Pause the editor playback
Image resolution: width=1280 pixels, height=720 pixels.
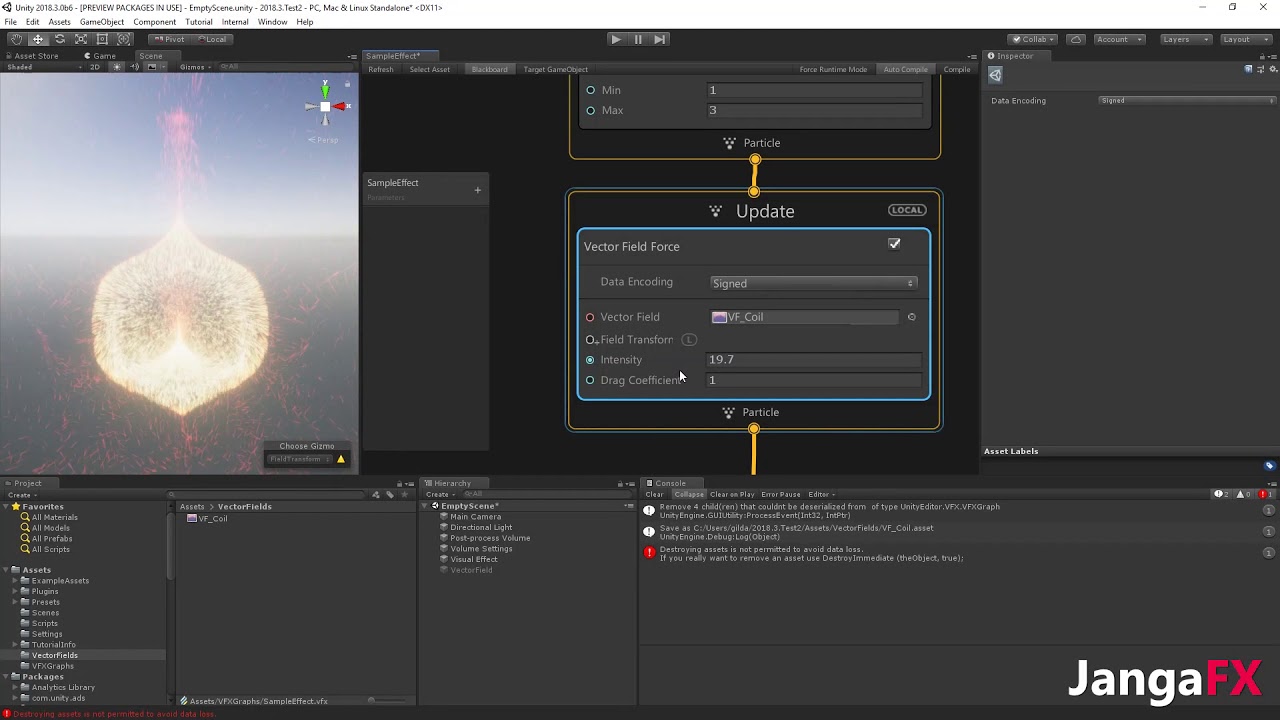[x=638, y=39]
